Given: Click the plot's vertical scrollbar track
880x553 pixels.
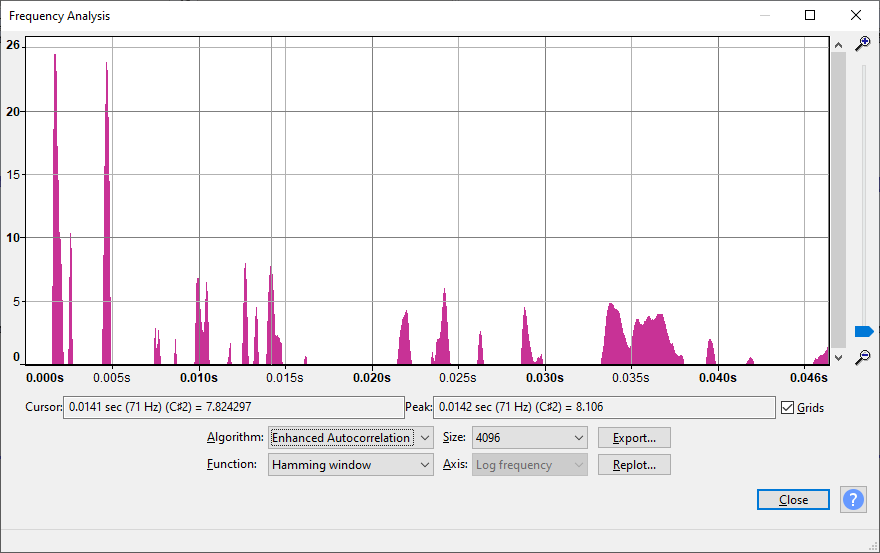Looking at the screenshot, I should pyautogui.click(x=838, y=200).
